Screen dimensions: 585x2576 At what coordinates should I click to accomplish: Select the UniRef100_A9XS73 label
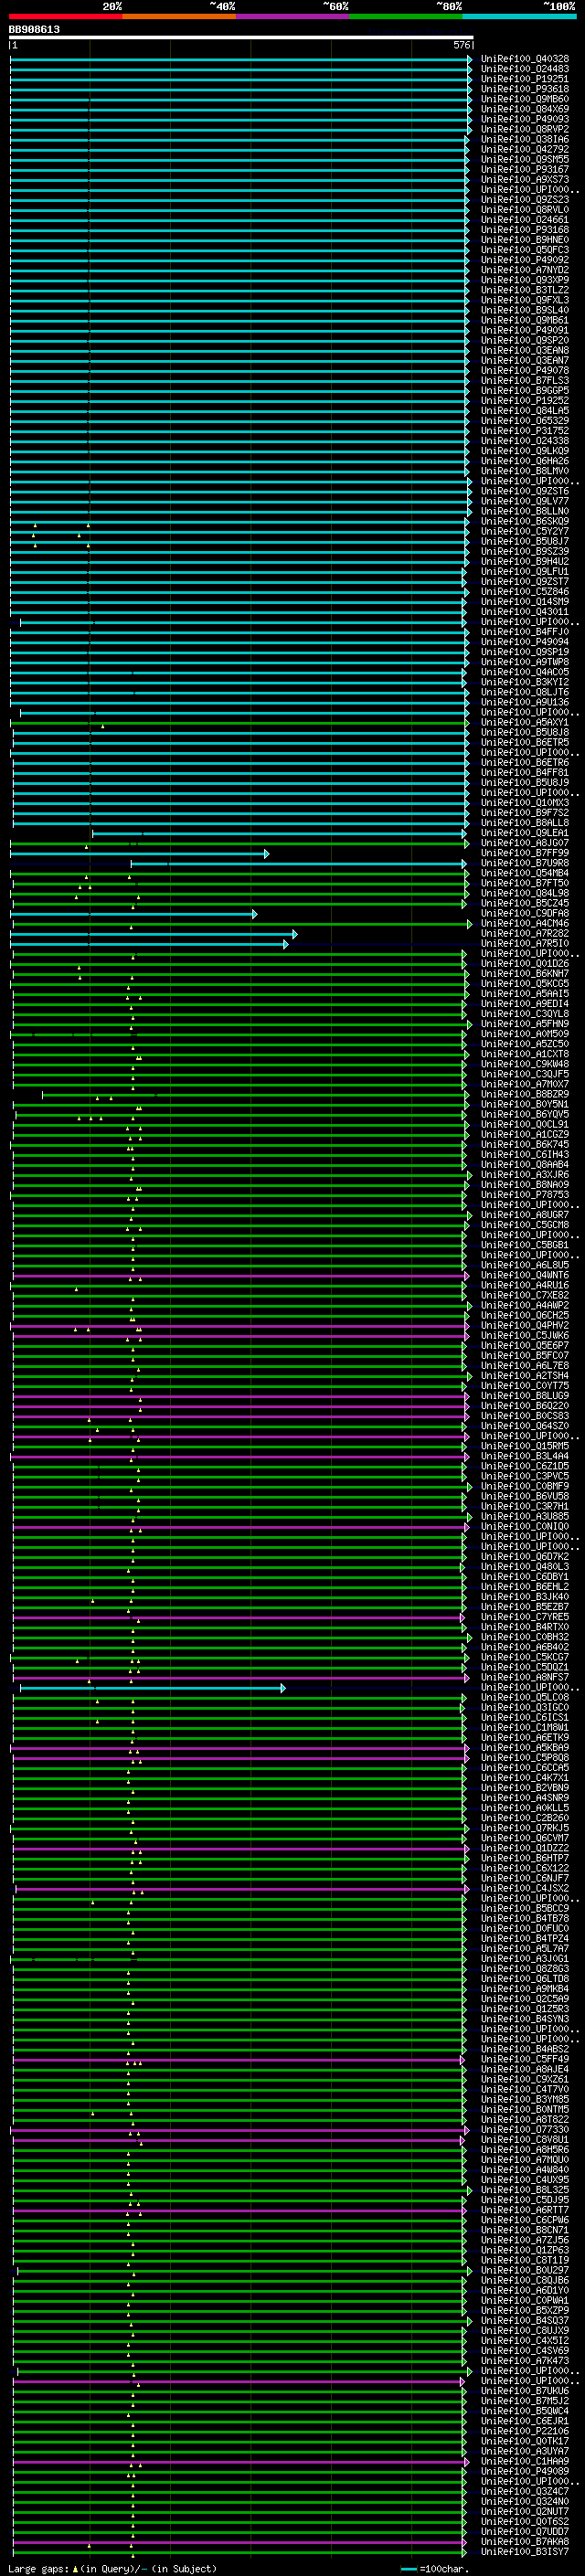pyautogui.click(x=525, y=180)
